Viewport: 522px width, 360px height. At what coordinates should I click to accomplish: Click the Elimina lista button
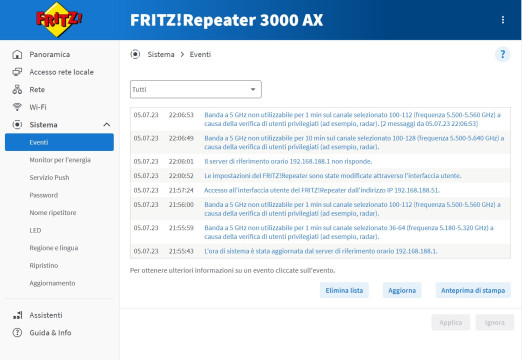point(344,290)
